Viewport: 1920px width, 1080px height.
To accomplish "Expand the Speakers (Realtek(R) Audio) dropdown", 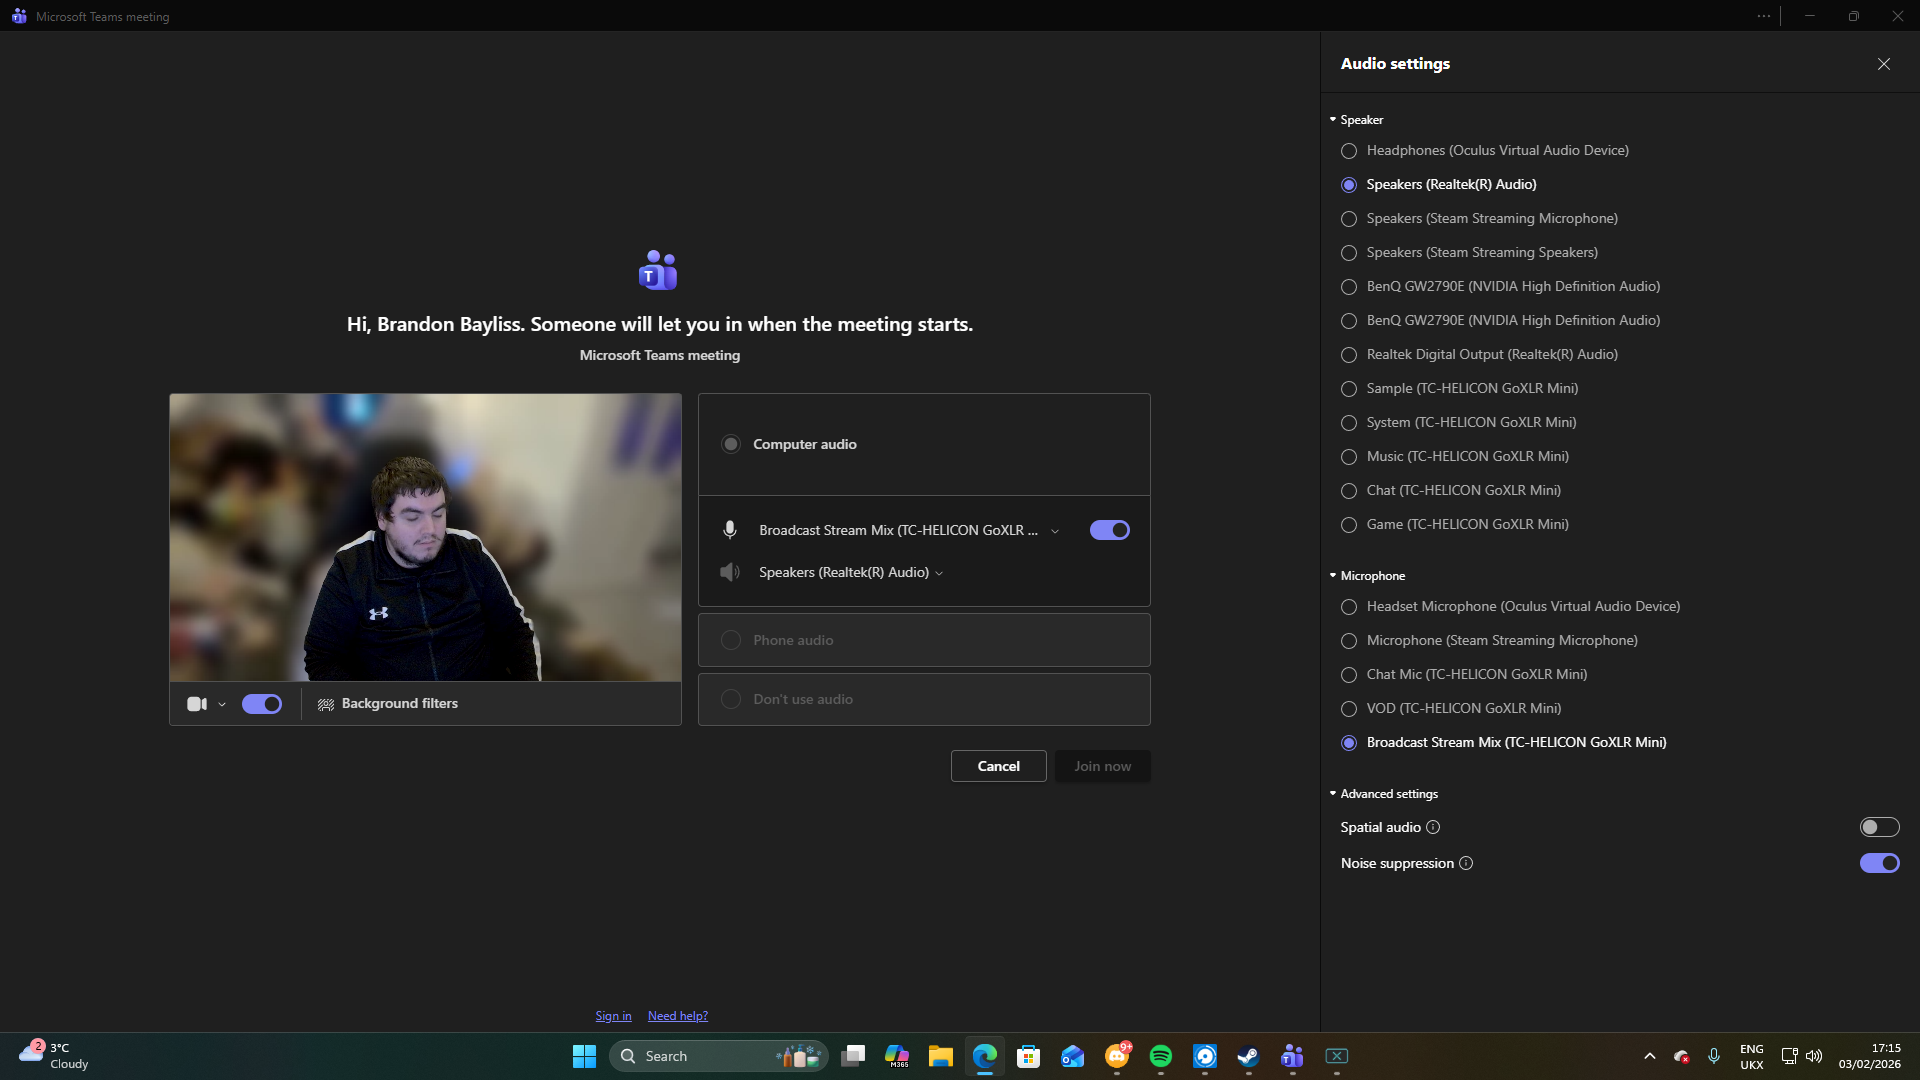I will tap(939, 573).
